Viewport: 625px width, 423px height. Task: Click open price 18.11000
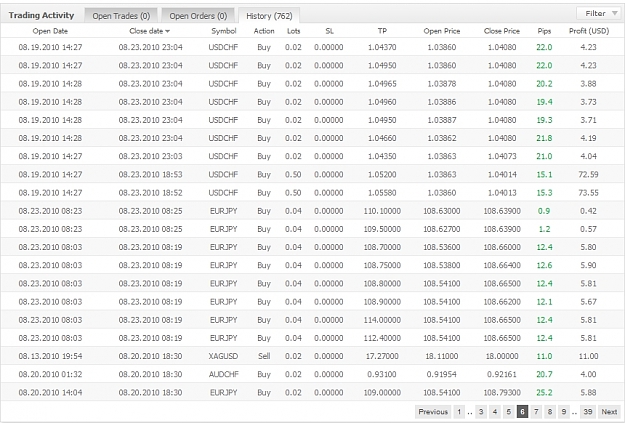442,356
